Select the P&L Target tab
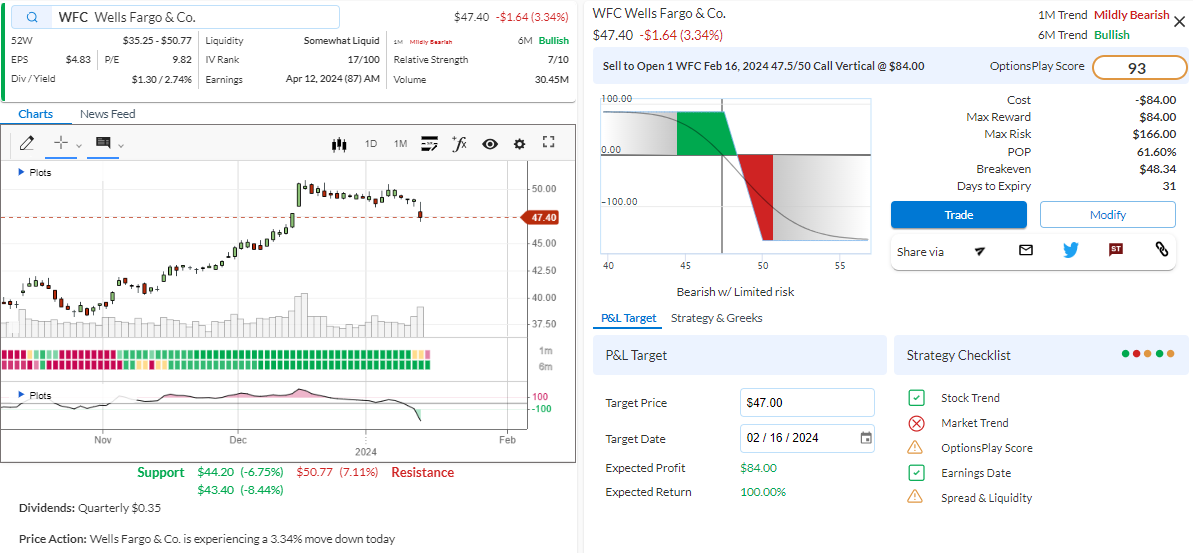Viewport: 1193px width, 553px height. coord(628,318)
